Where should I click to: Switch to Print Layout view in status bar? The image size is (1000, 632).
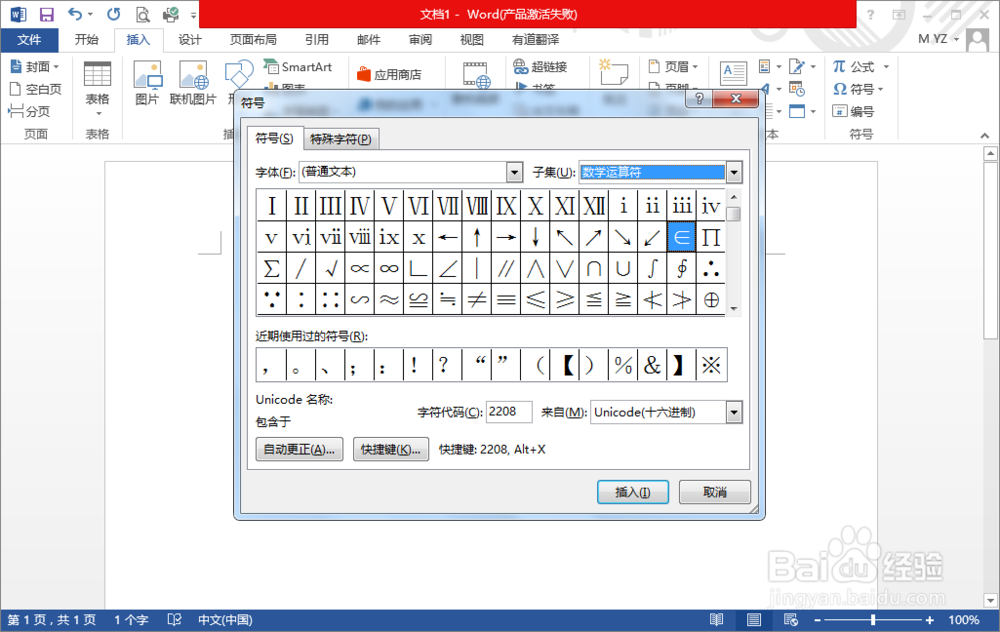[754, 619]
